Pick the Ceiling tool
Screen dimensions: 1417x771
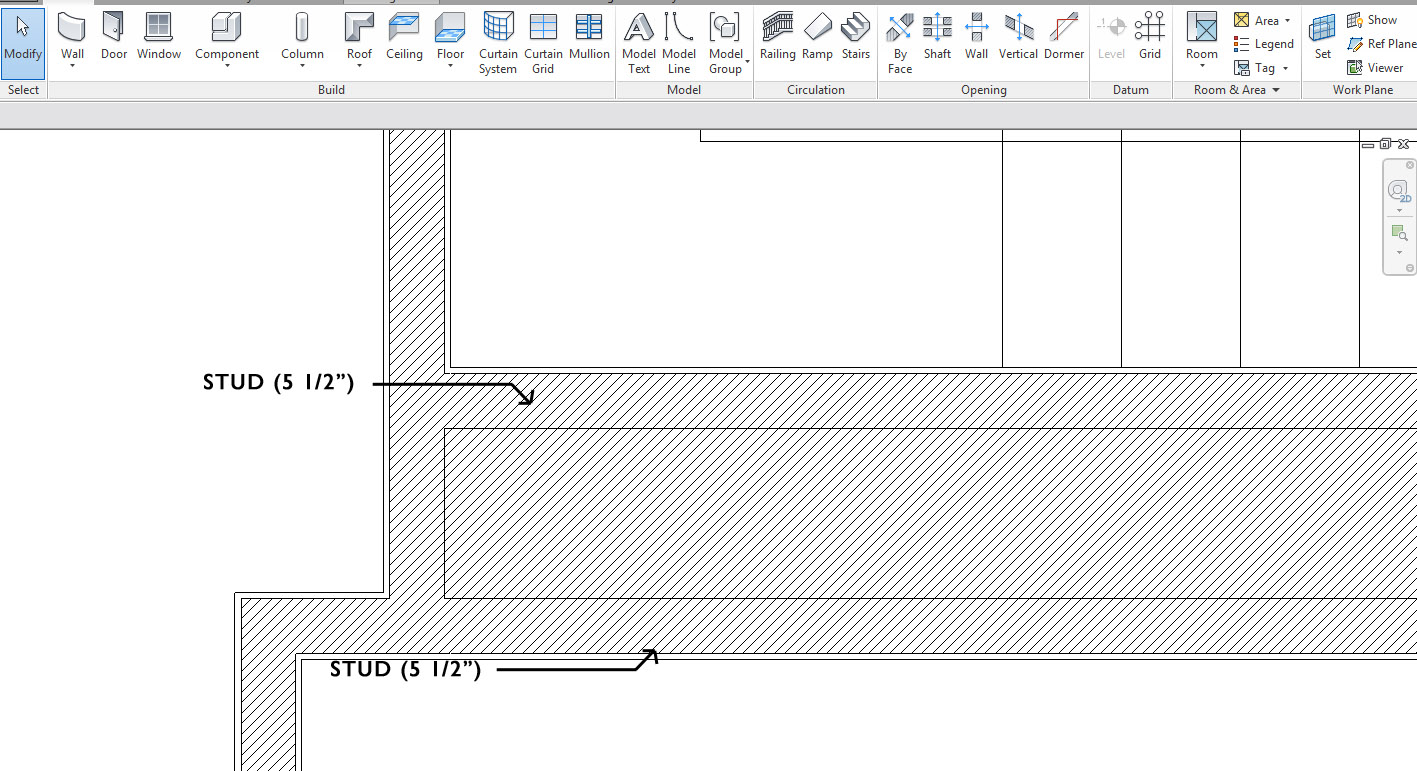tap(404, 38)
